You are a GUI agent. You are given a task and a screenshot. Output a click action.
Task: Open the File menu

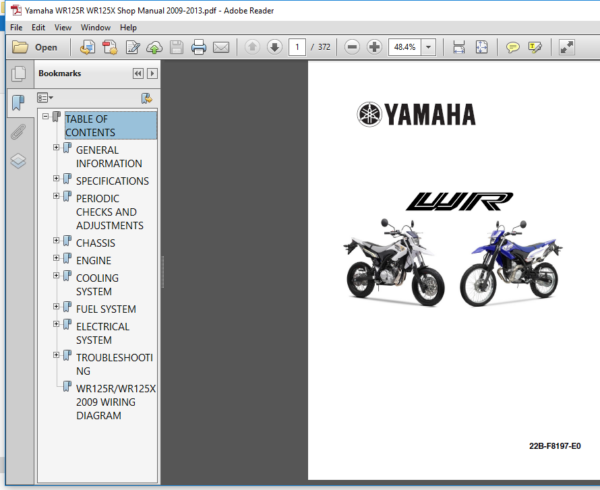(x=16, y=28)
